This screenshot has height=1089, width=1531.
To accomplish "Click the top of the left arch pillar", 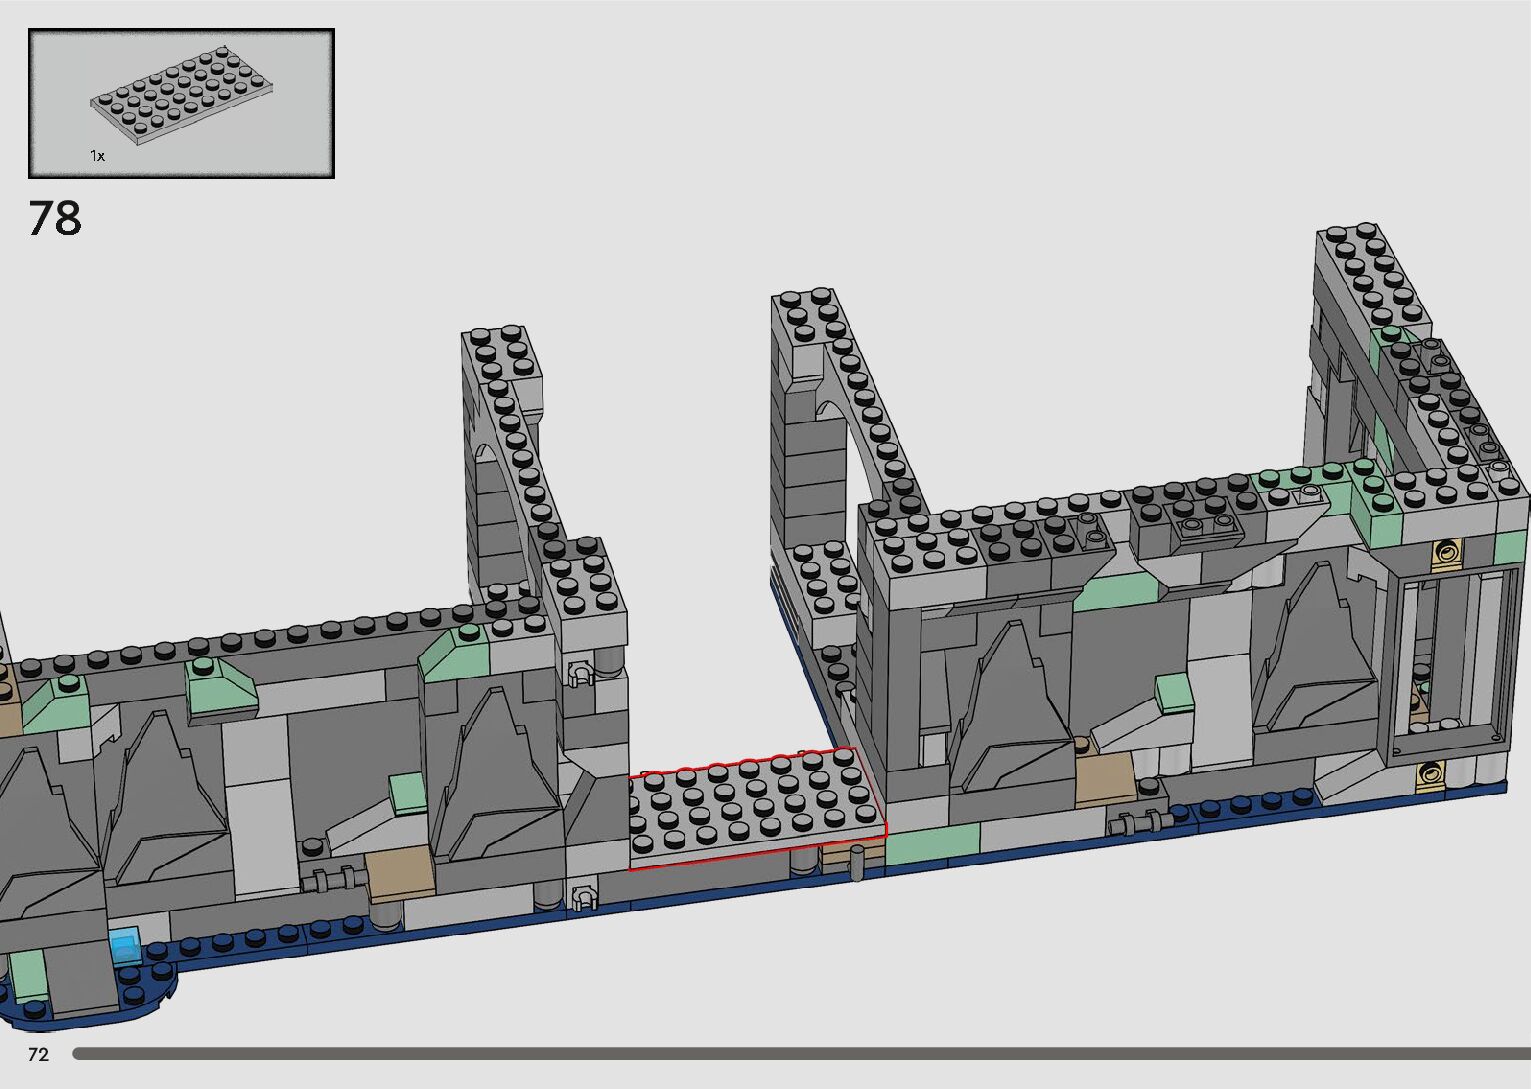I will tap(500, 350).
